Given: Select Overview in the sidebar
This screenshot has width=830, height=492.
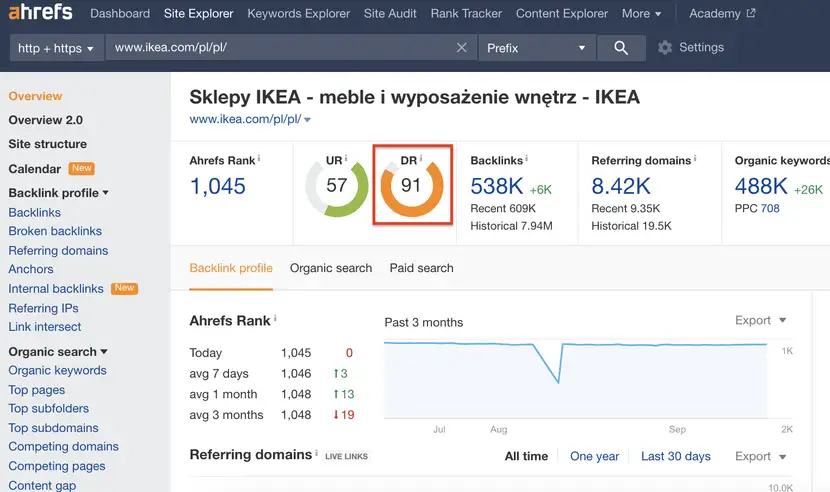Looking at the screenshot, I should point(35,96).
